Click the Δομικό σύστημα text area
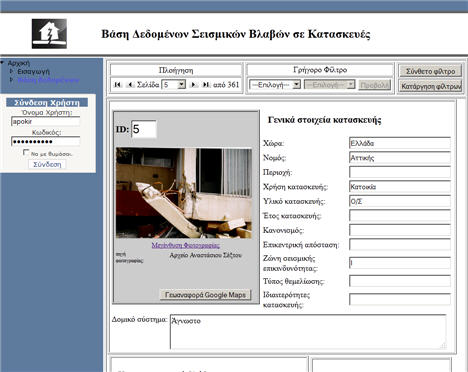This screenshot has width=468, height=372. pyautogui.click(x=308, y=332)
